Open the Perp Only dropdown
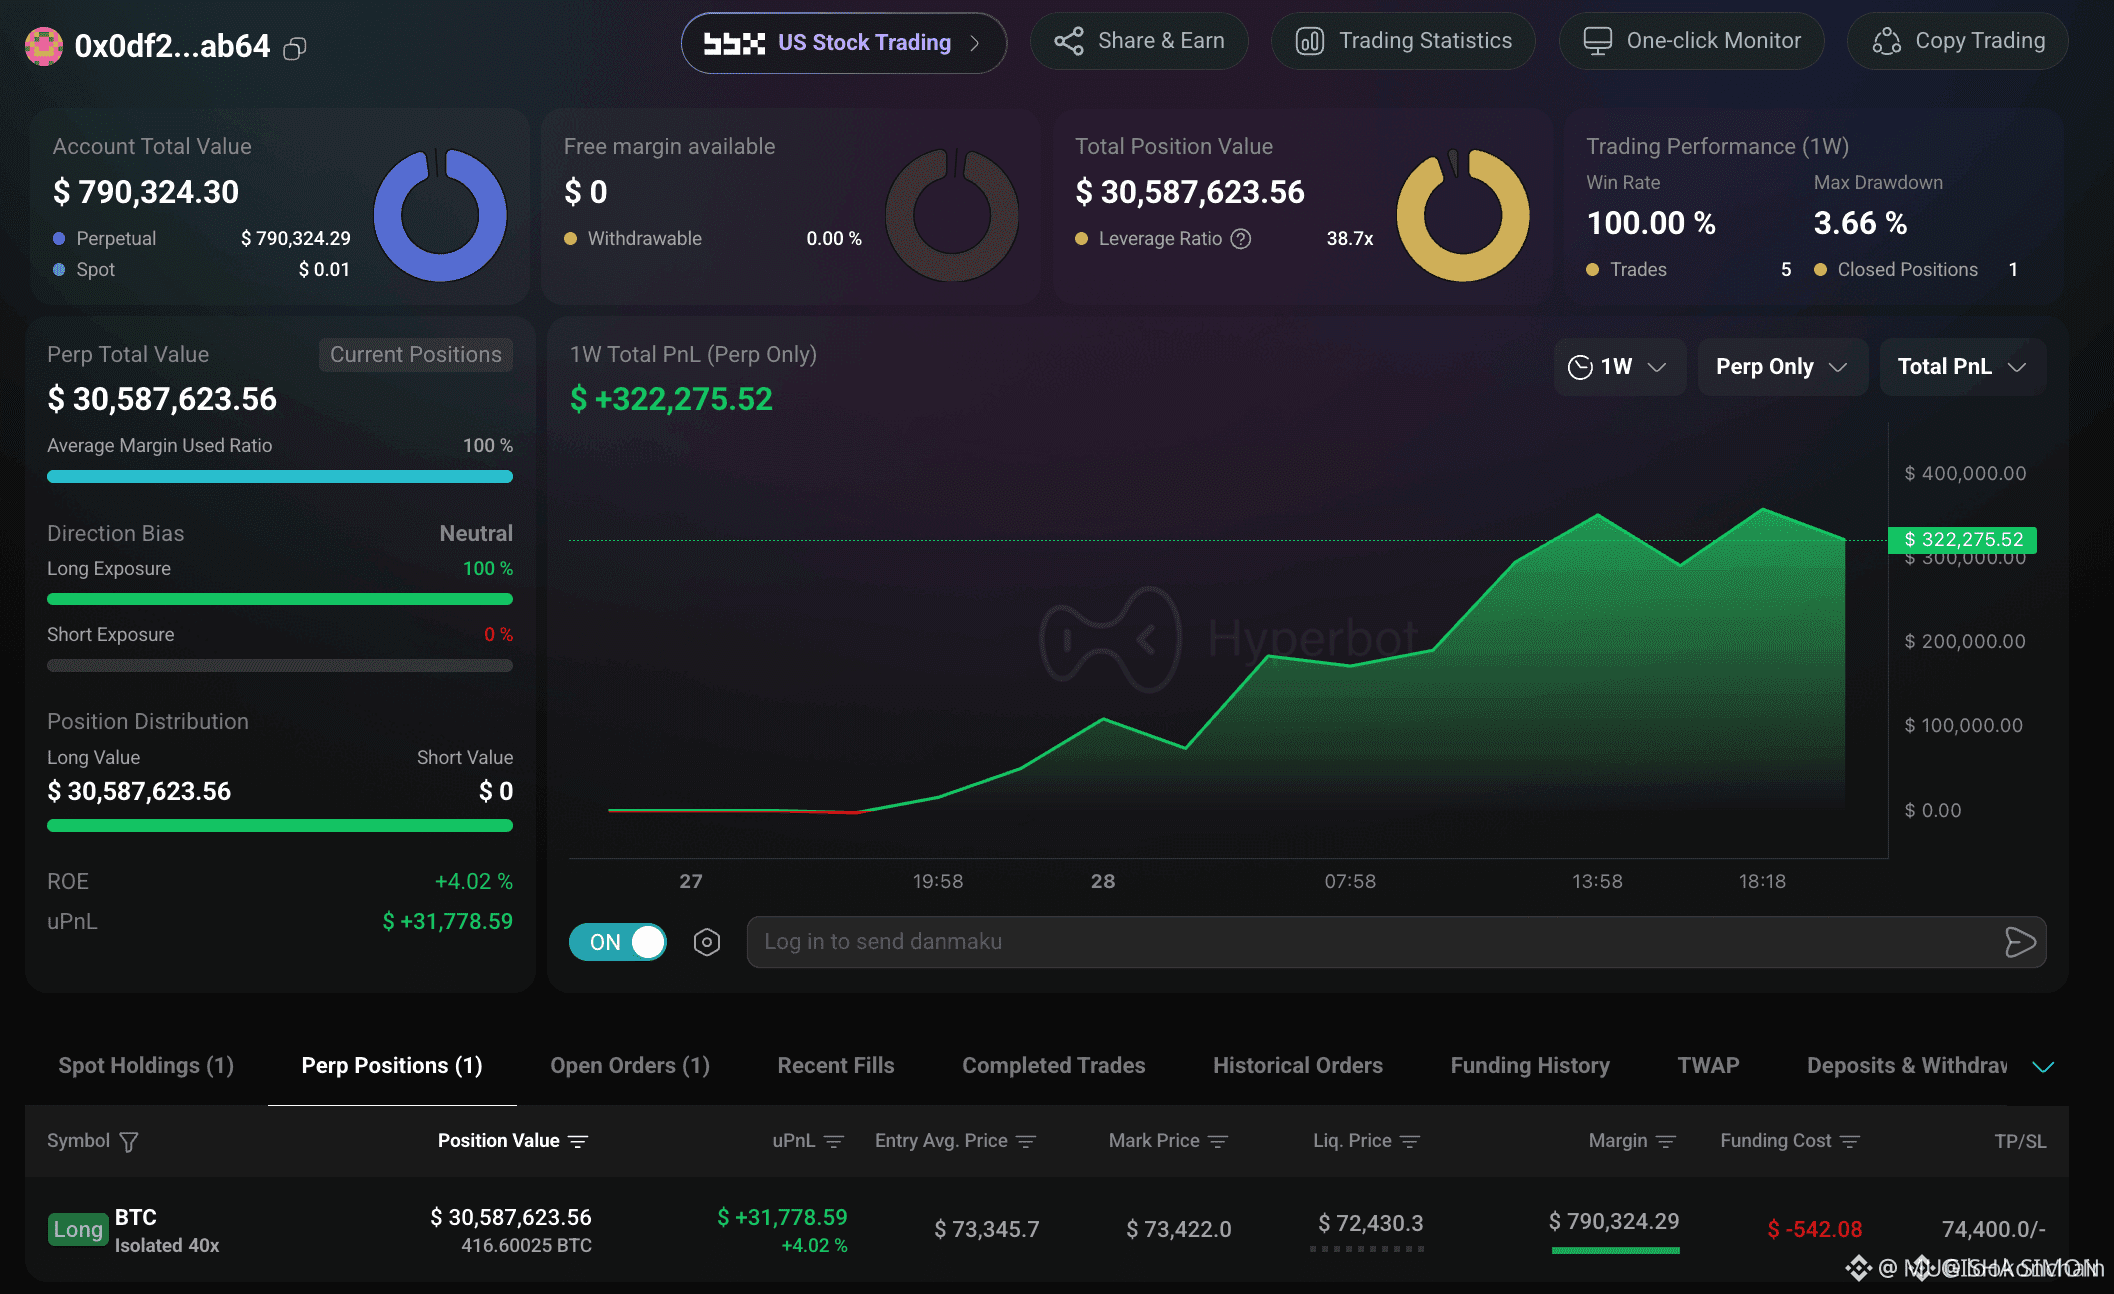The width and height of the screenshot is (2114, 1294). (x=1782, y=367)
